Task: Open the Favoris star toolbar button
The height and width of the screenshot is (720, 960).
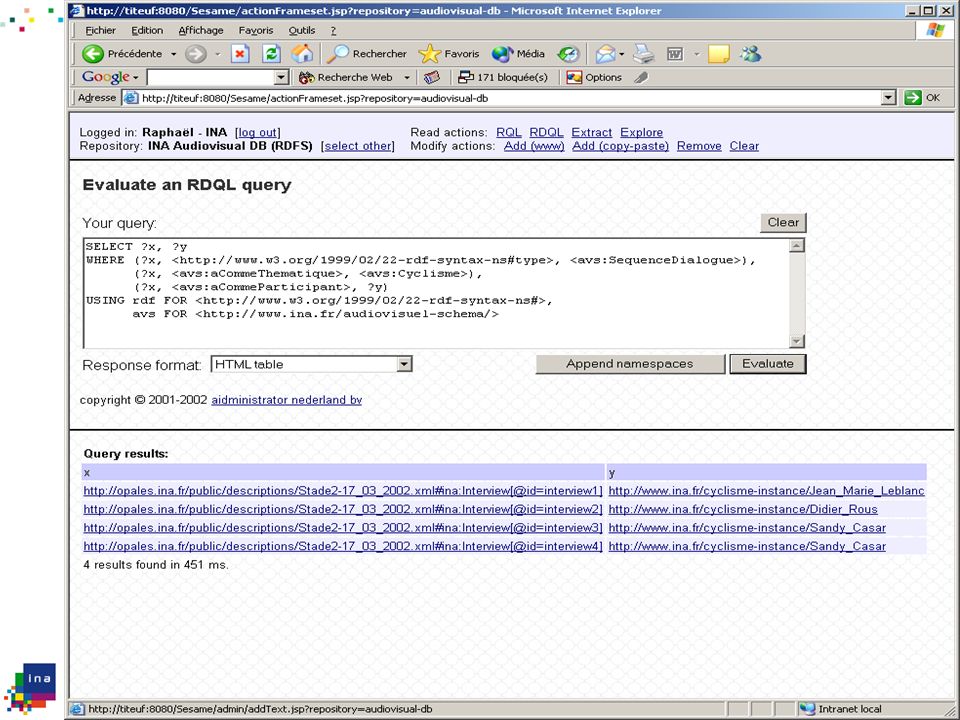Action: tap(449, 54)
